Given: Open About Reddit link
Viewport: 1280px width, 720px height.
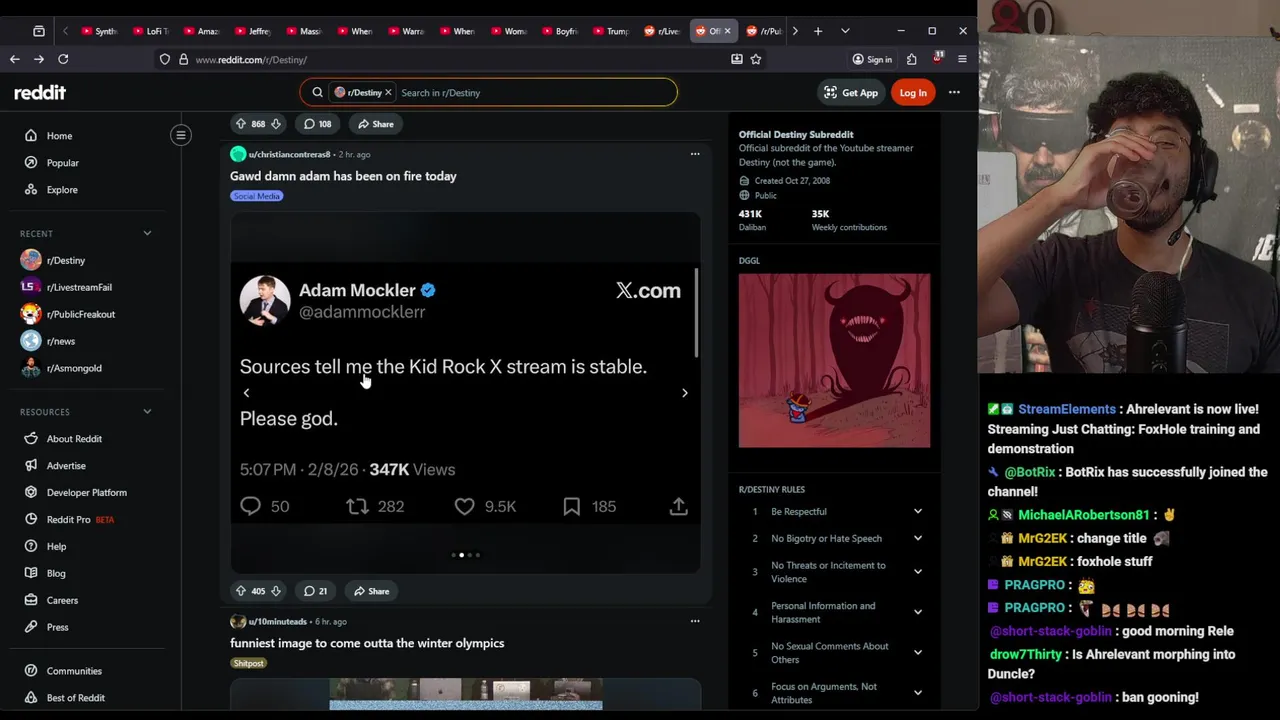Looking at the screenshot, I should click(74, 439).
